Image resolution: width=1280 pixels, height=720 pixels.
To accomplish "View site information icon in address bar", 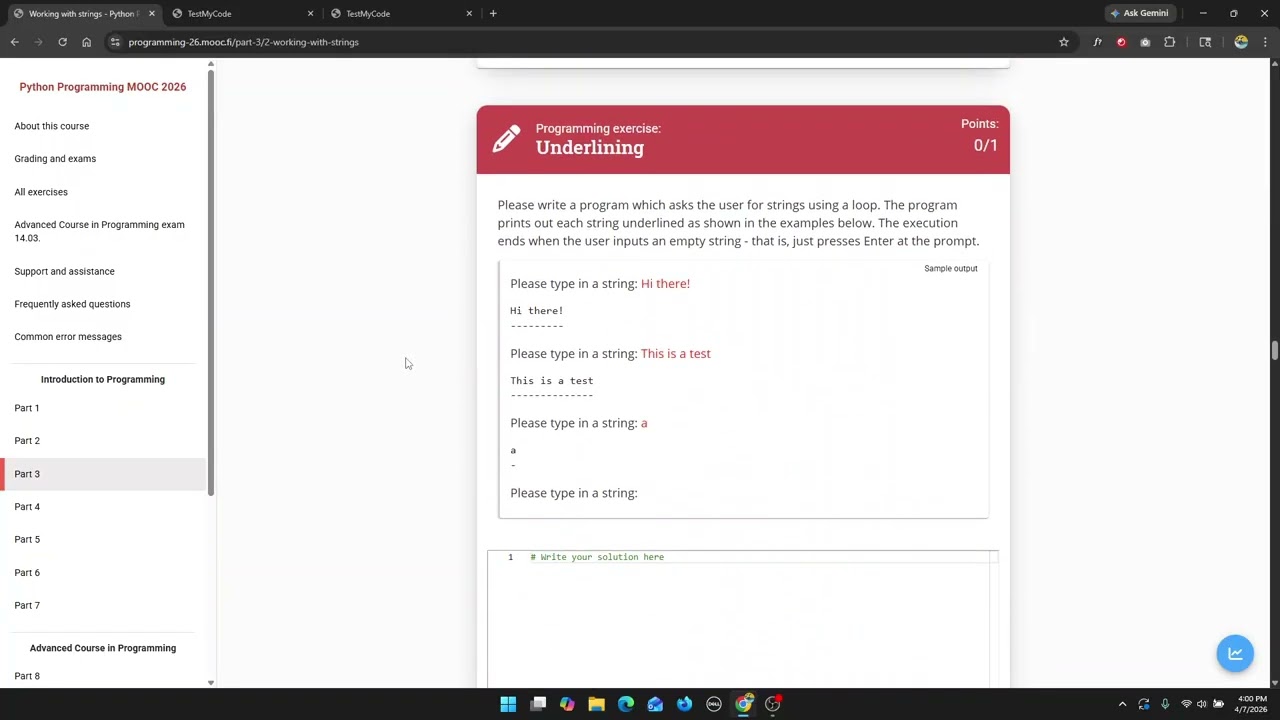I will pos(115,42).
